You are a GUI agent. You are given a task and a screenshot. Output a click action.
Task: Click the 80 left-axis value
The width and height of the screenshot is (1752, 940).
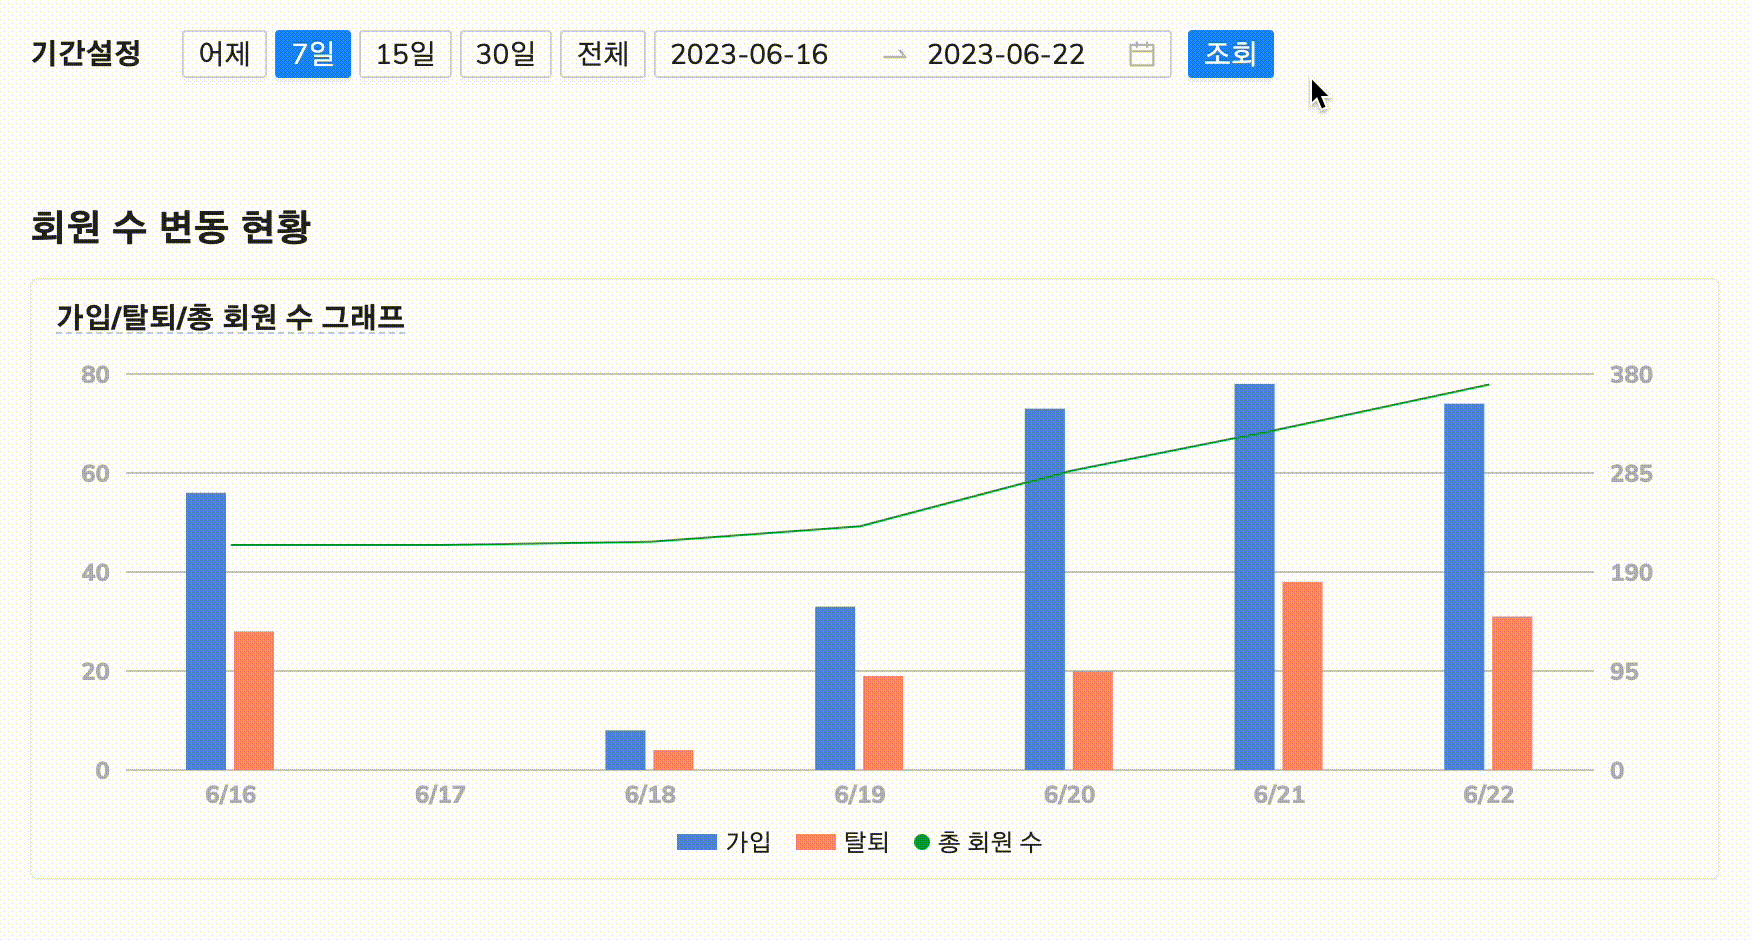(95, 374)
